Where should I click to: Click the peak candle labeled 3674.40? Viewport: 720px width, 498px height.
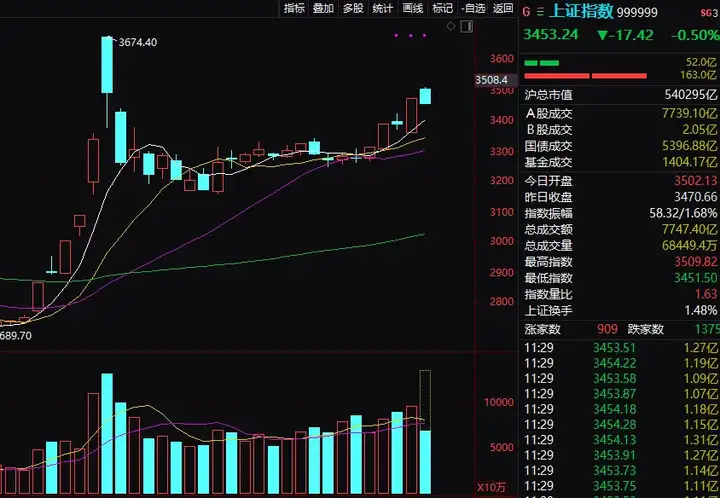(107, 65)
